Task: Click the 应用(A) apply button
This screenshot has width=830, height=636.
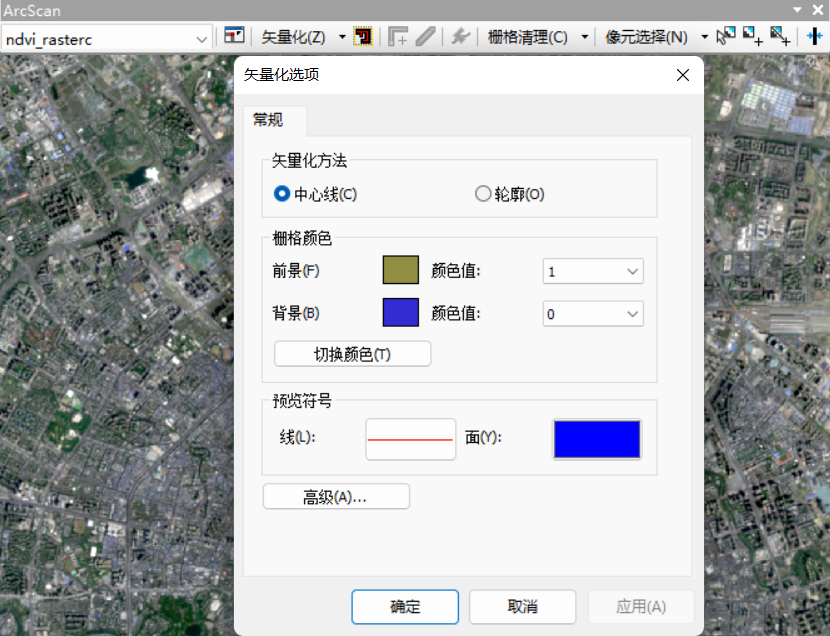Action: [640, 606]
